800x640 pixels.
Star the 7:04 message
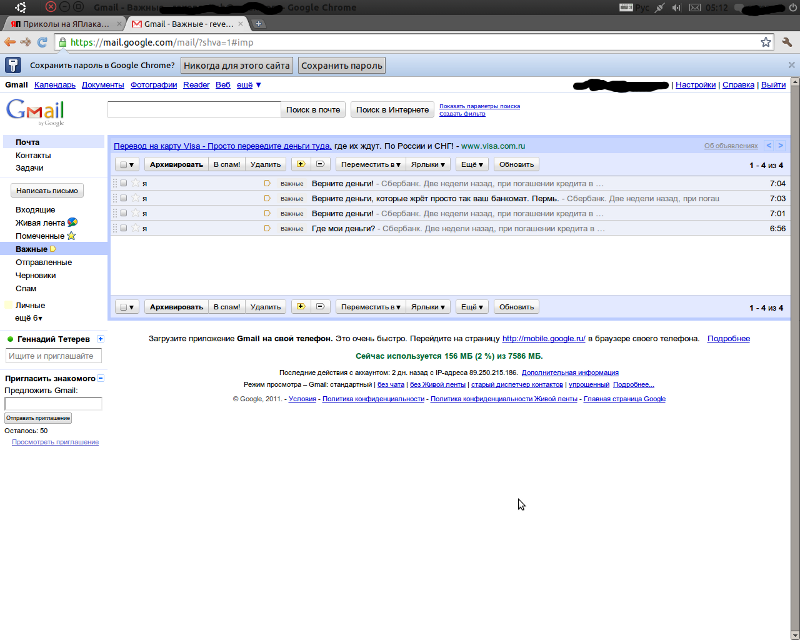135,183
